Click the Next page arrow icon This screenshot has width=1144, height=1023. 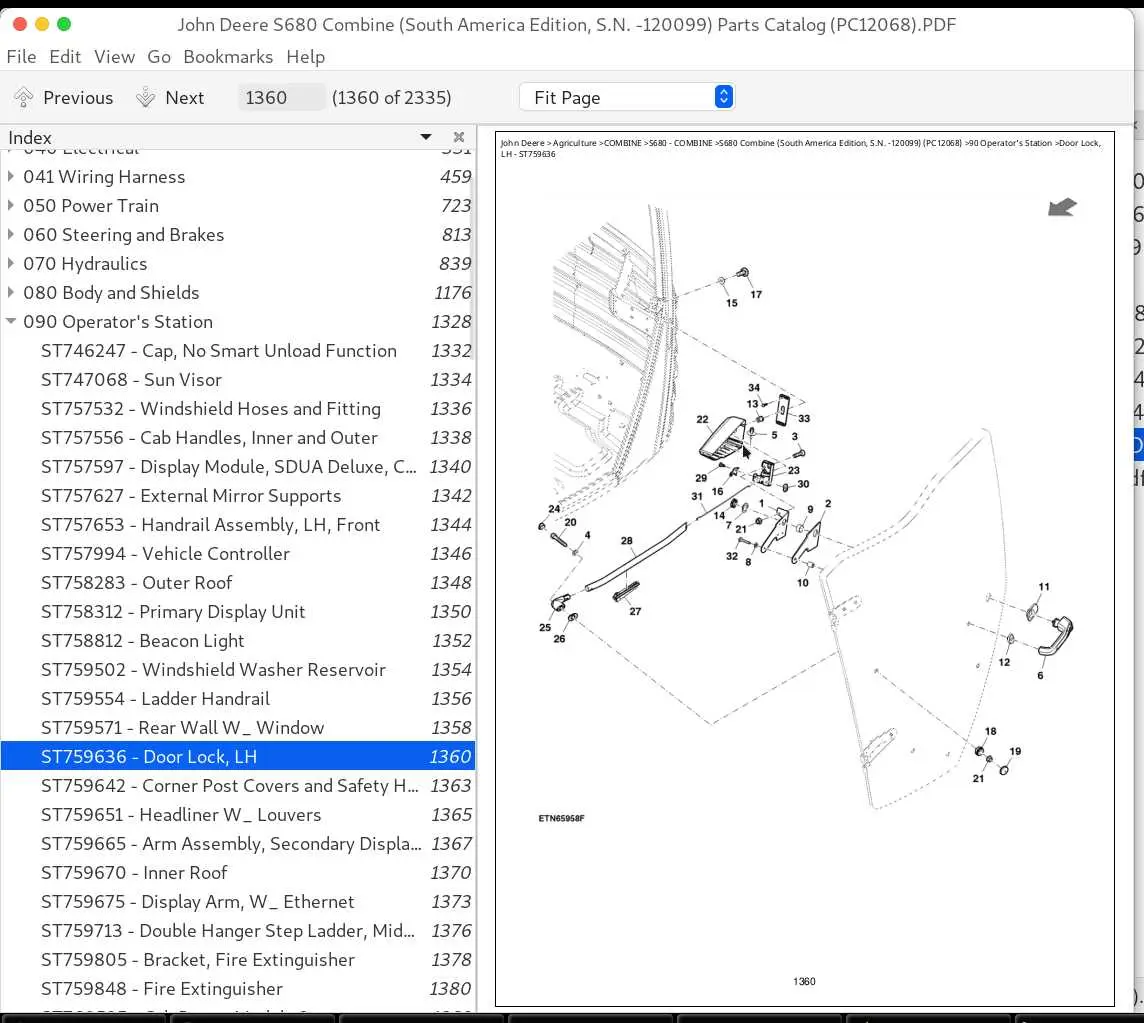coord(146,97)
